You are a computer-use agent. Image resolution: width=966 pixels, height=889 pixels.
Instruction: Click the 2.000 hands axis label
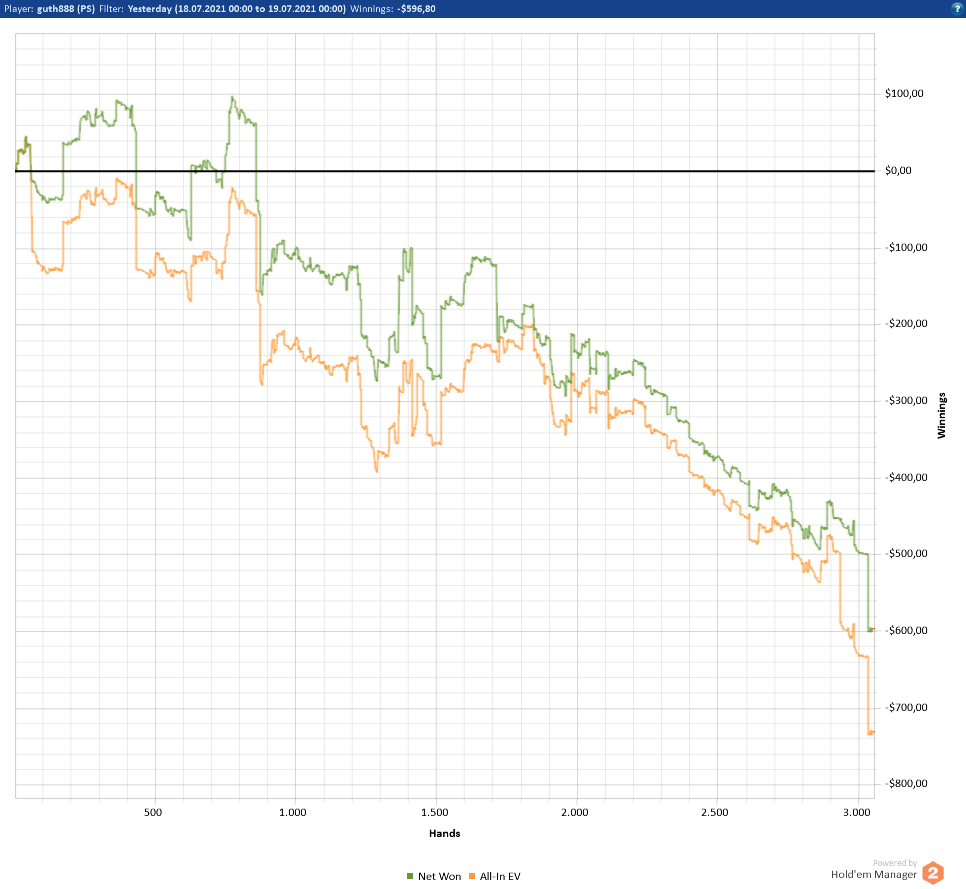tap(575, 813)
